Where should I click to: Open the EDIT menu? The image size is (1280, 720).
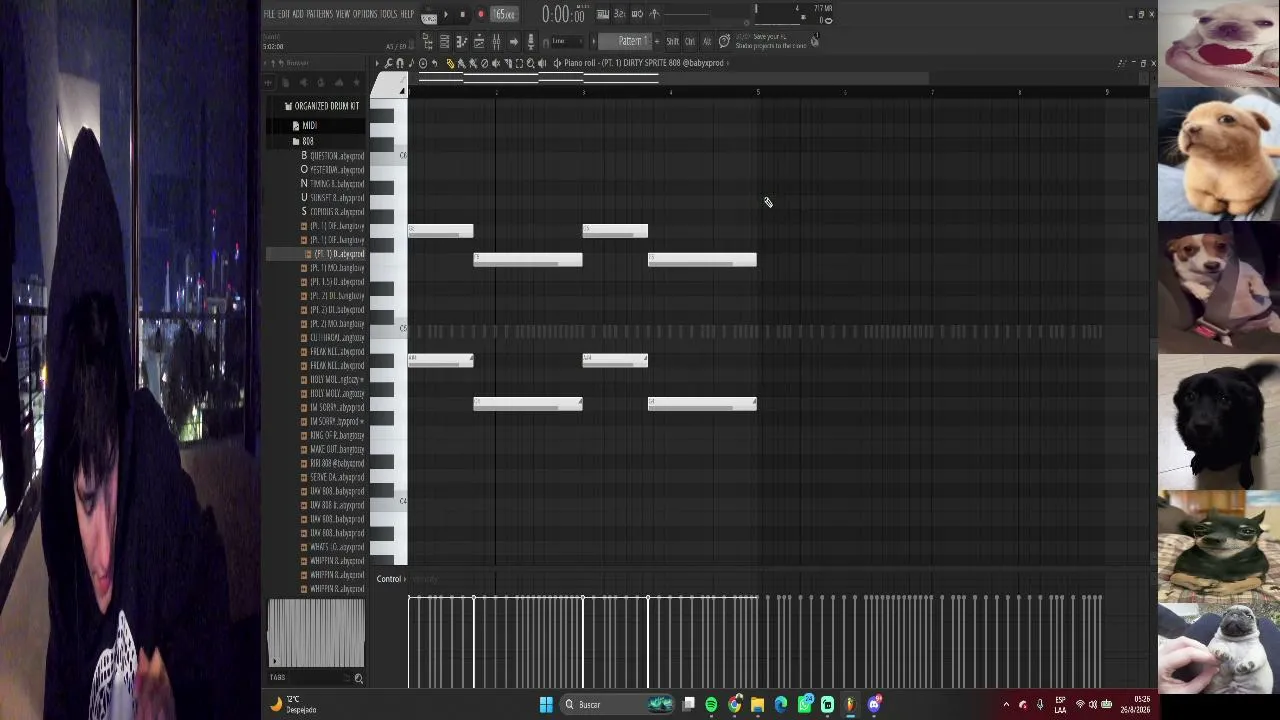click(x=283, y=14)
